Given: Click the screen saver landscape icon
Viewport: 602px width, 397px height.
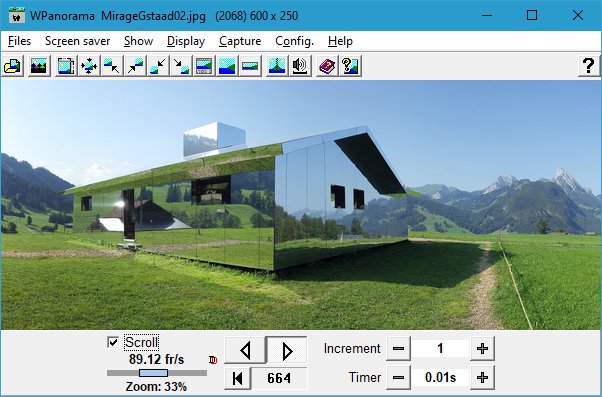Looking at the screenshot, I should (39, 66).
